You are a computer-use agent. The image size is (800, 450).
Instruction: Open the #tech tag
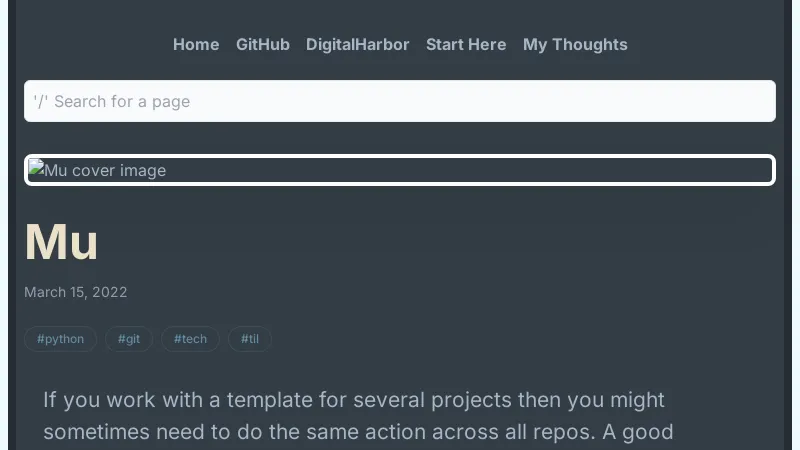point(190,339)
